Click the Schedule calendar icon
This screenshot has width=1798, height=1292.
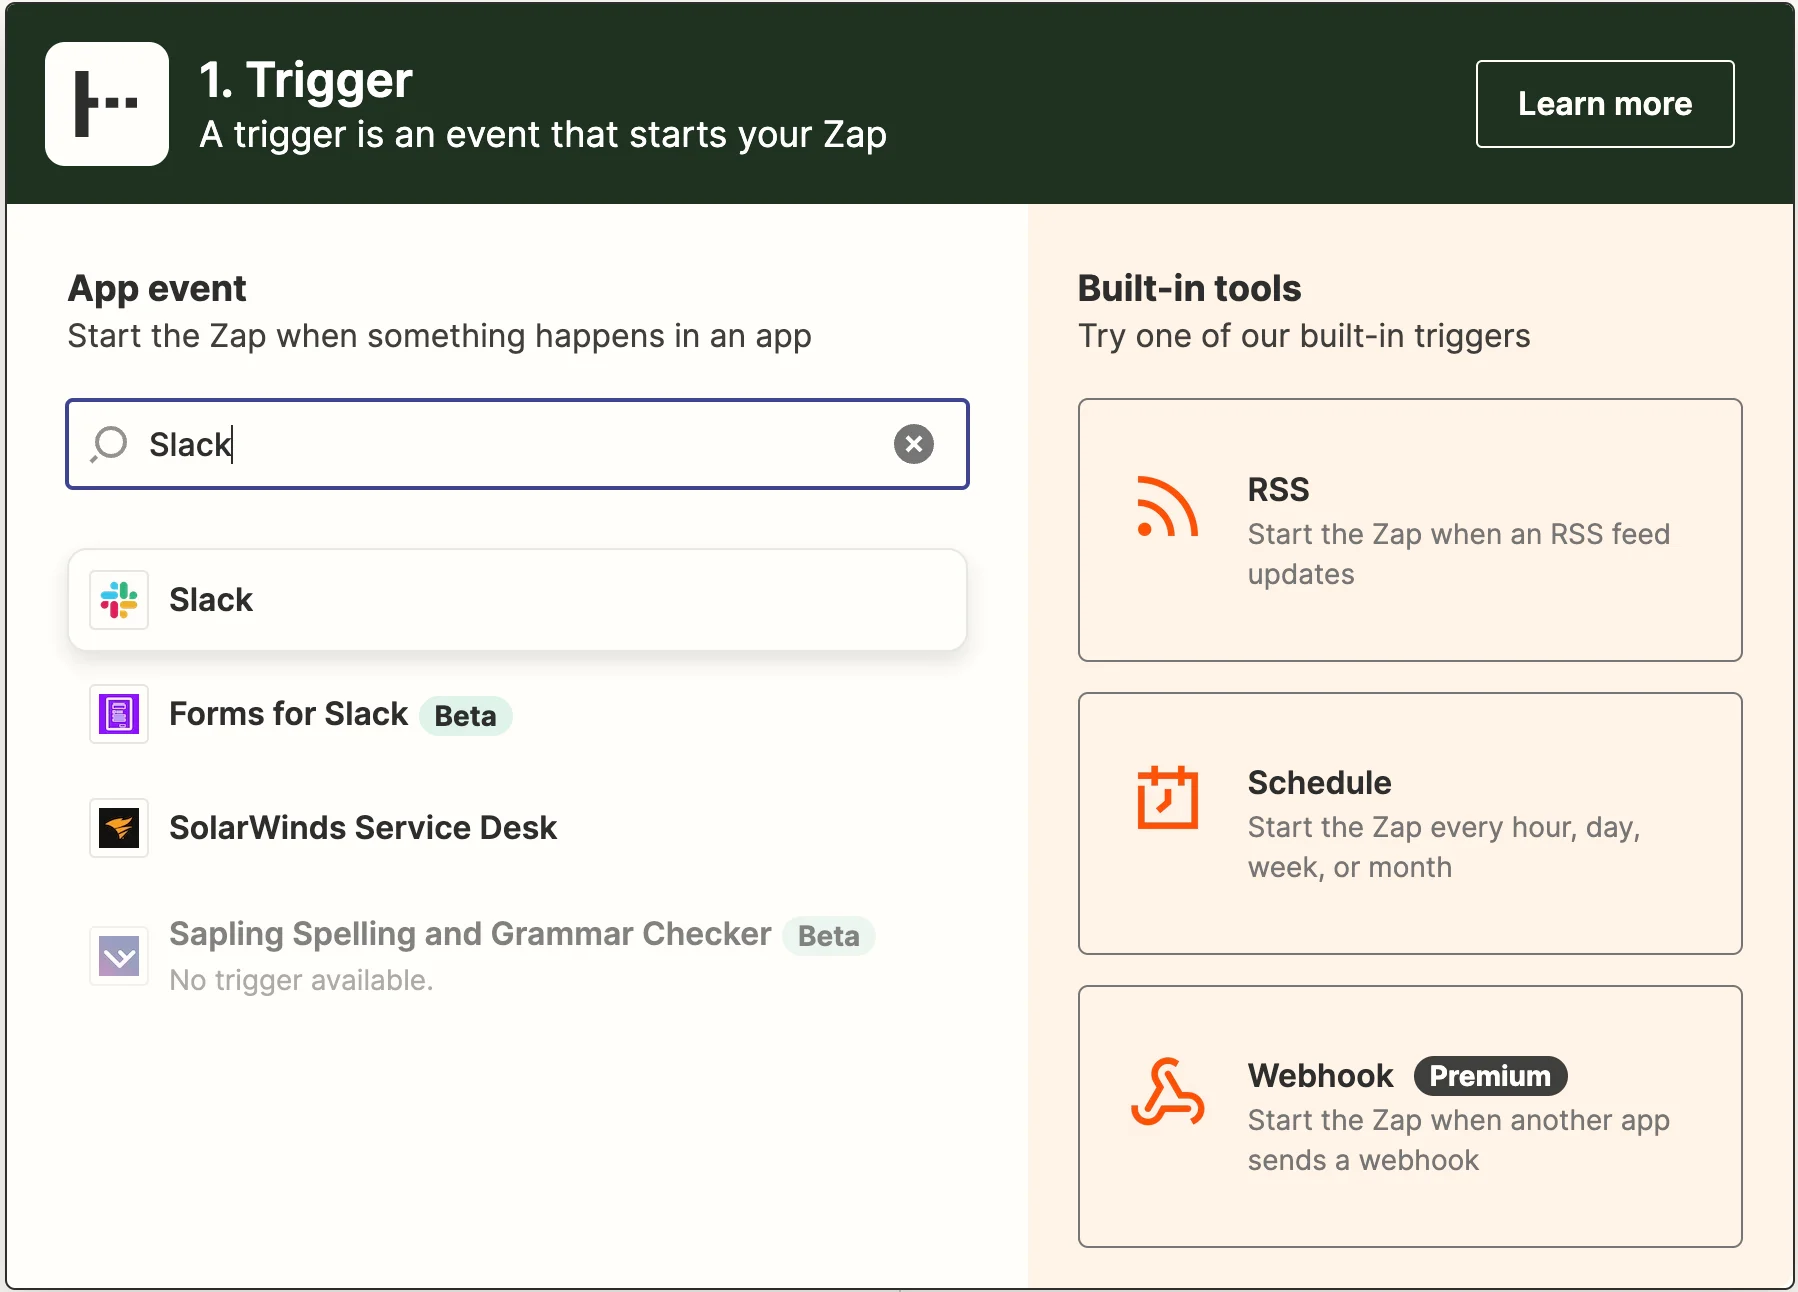[1167, 798]
